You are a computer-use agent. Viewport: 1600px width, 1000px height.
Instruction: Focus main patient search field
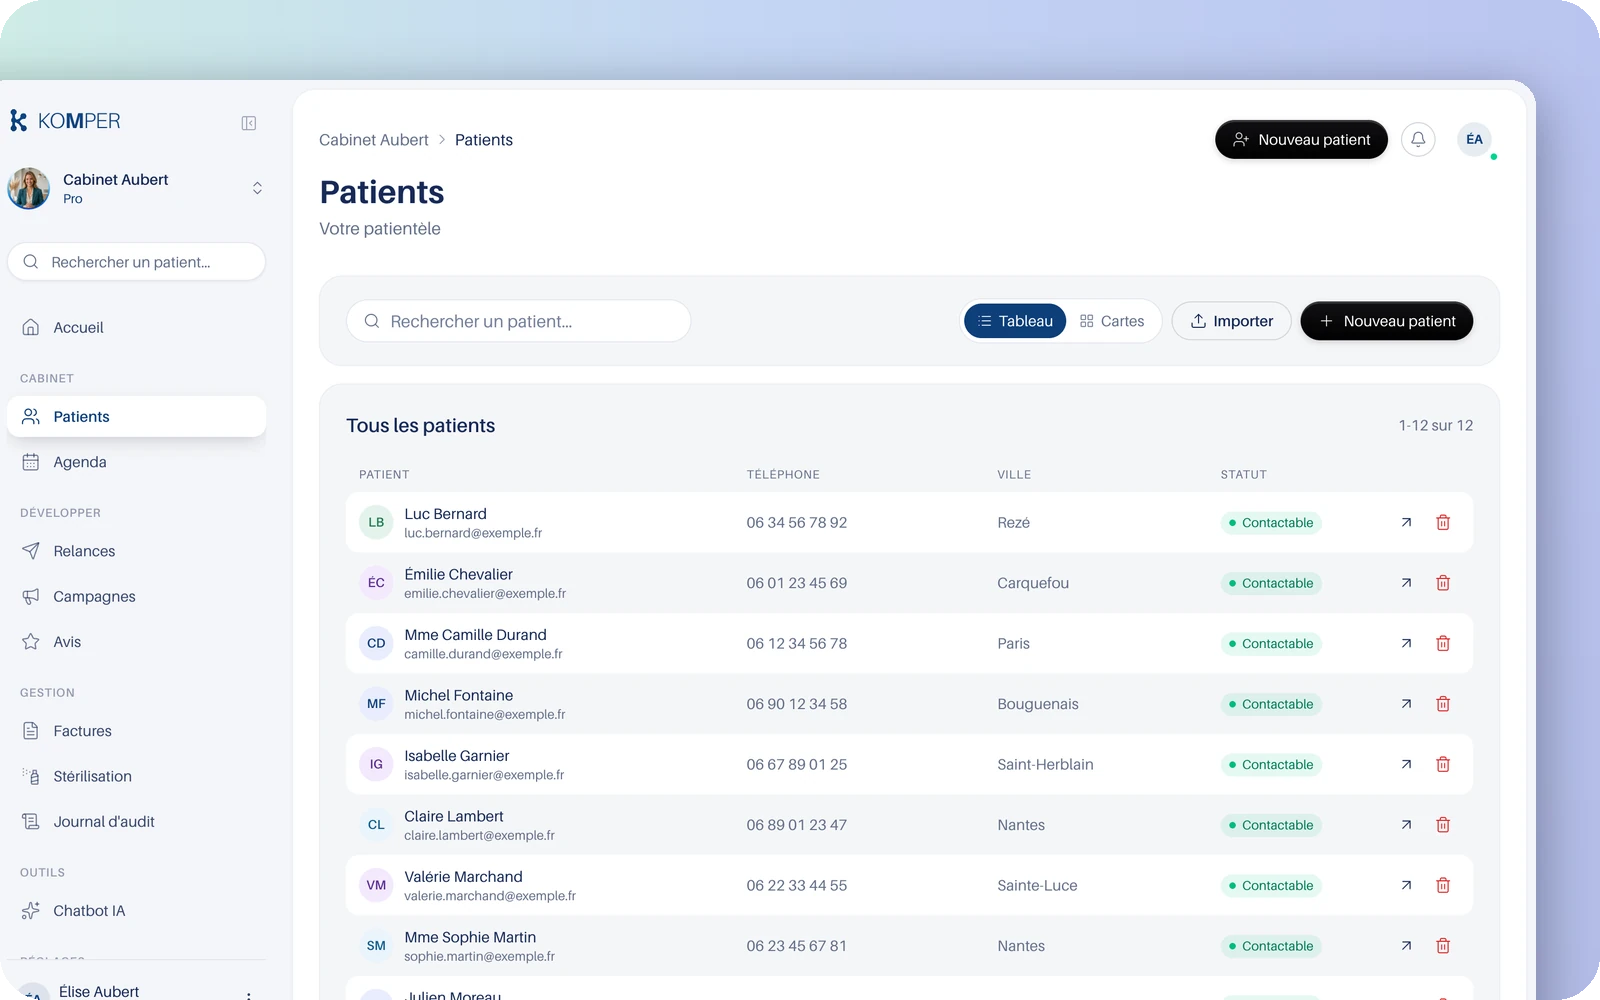tap(518, 321)
